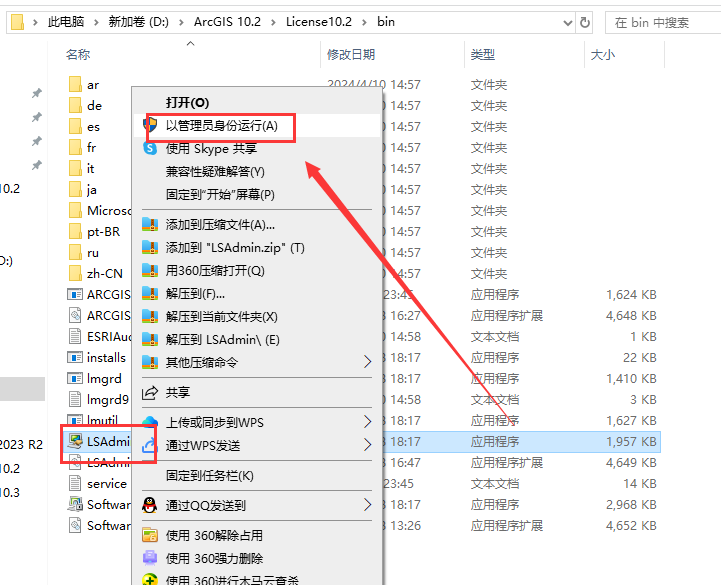Sort by the 大小 column header
Screen dimensions: 721x585
pos(602,54)
